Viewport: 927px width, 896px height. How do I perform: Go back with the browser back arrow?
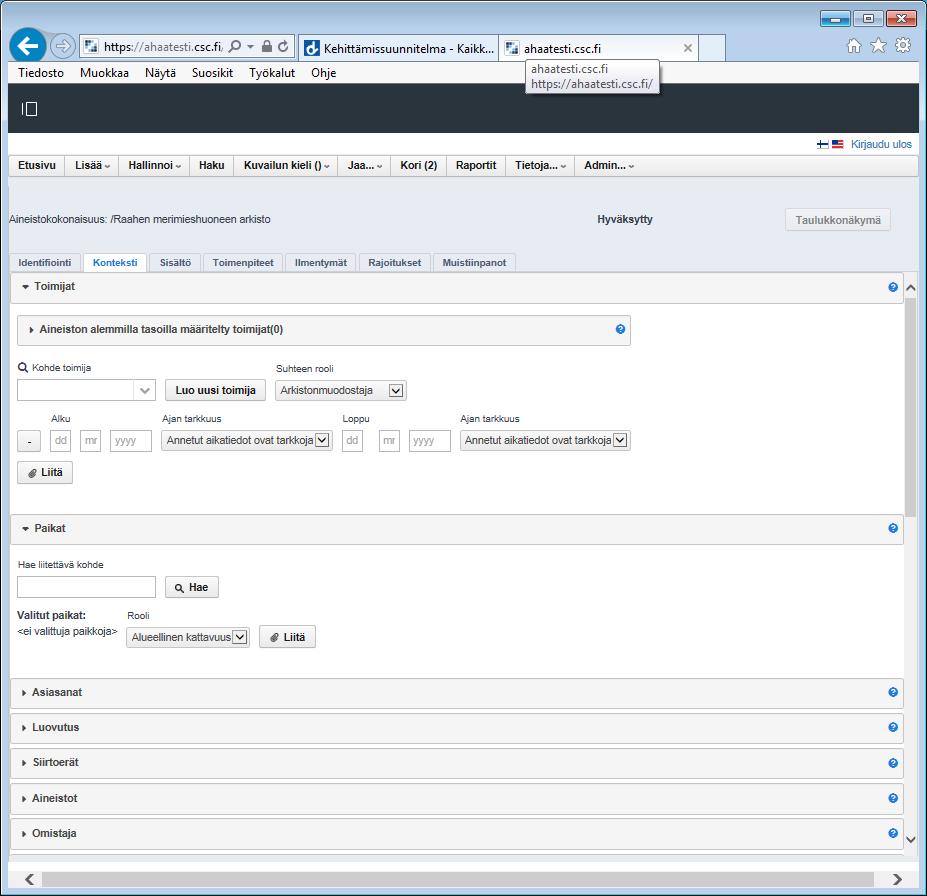(28, 46)
